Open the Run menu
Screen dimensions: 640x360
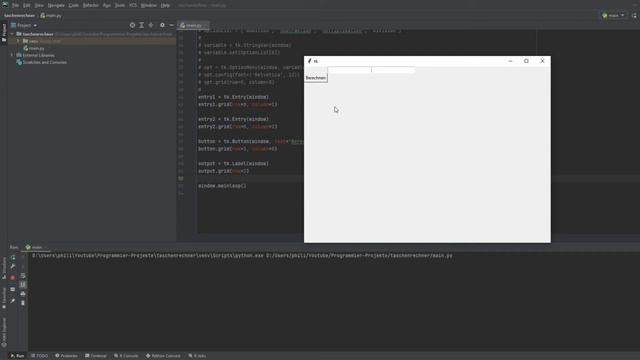point(107,5)
